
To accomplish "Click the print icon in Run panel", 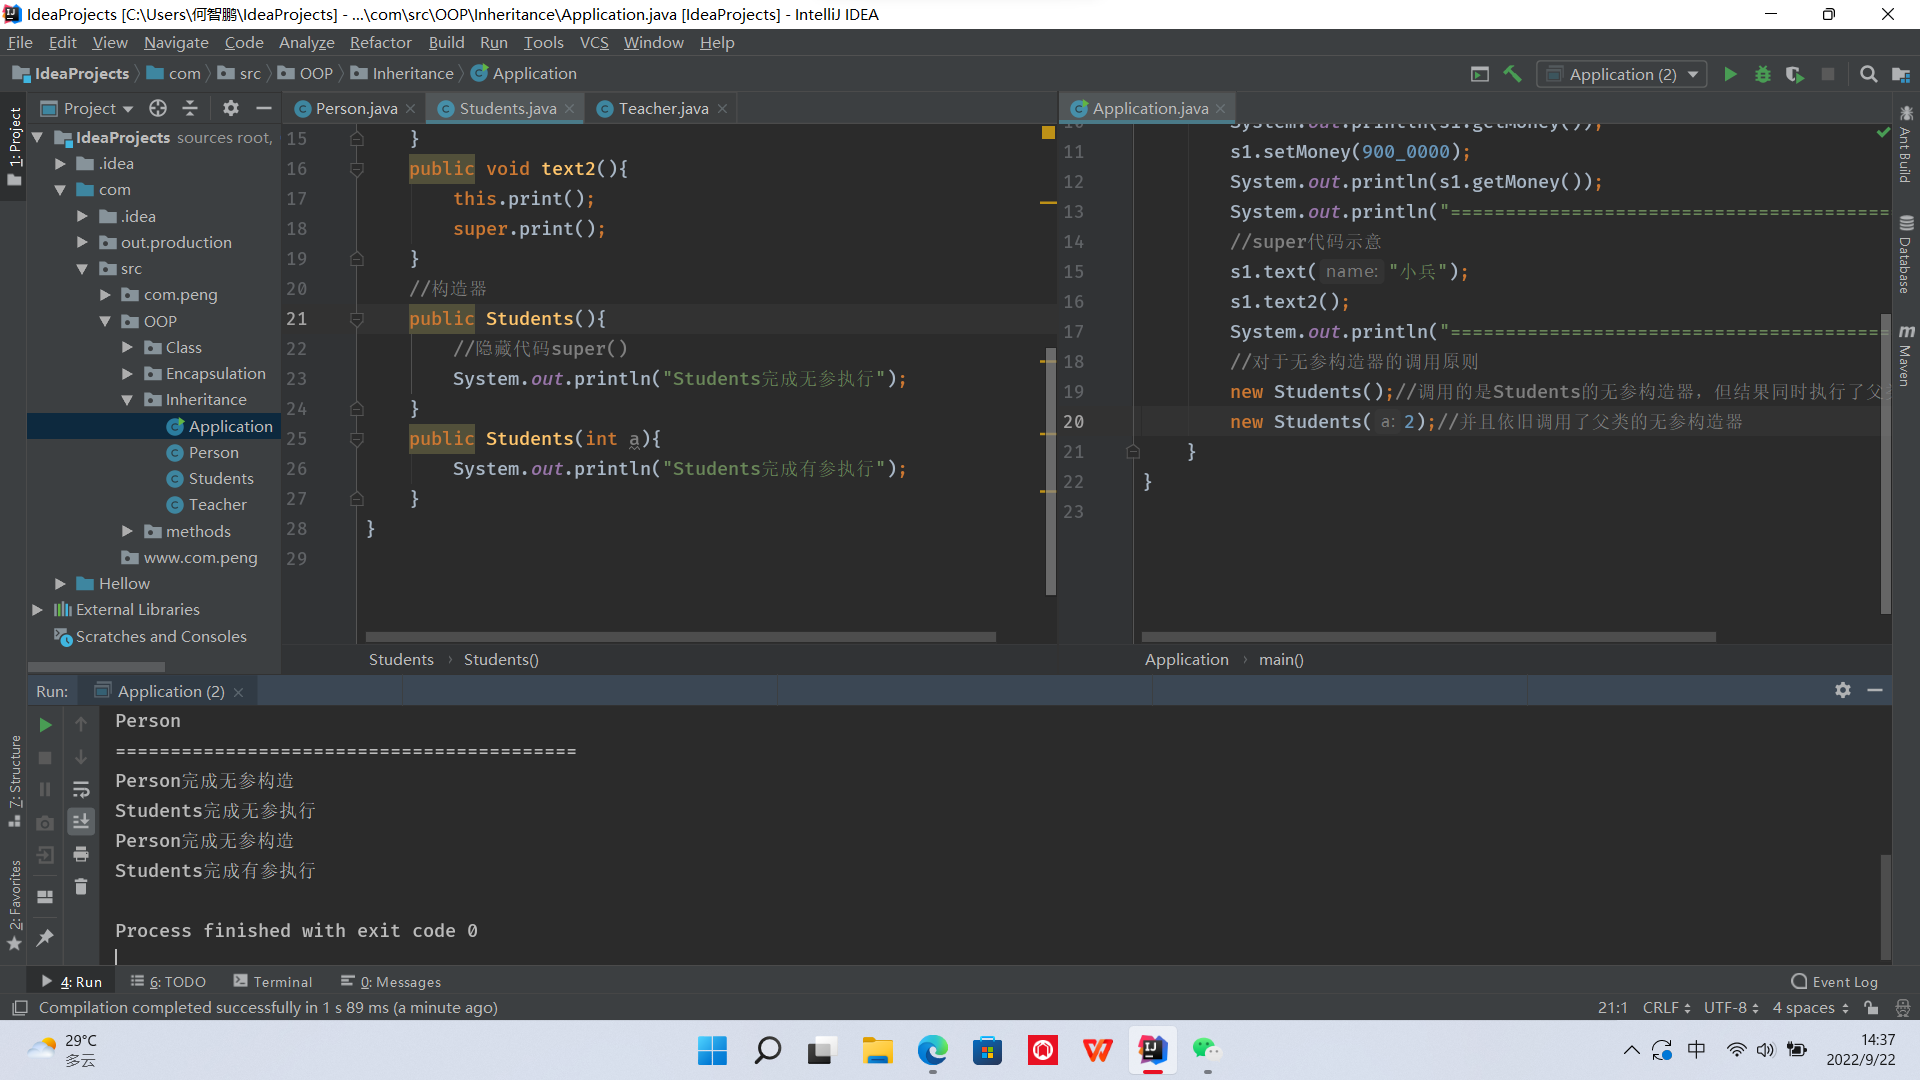I will pyautogui.click(x=81, y=854).
